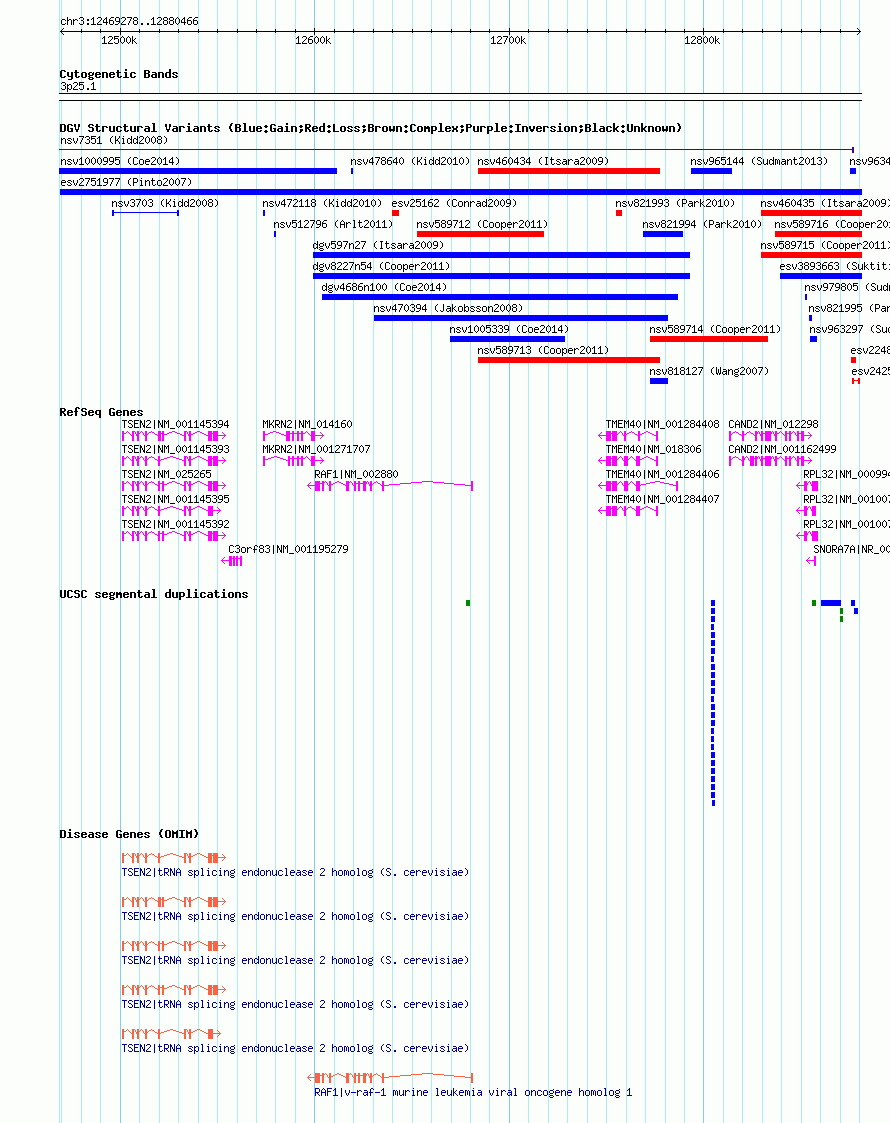Click the blue bar under dgv597n27 (Itsara2009)
This screenshot has width=890, height=1123.
[501, 255]
